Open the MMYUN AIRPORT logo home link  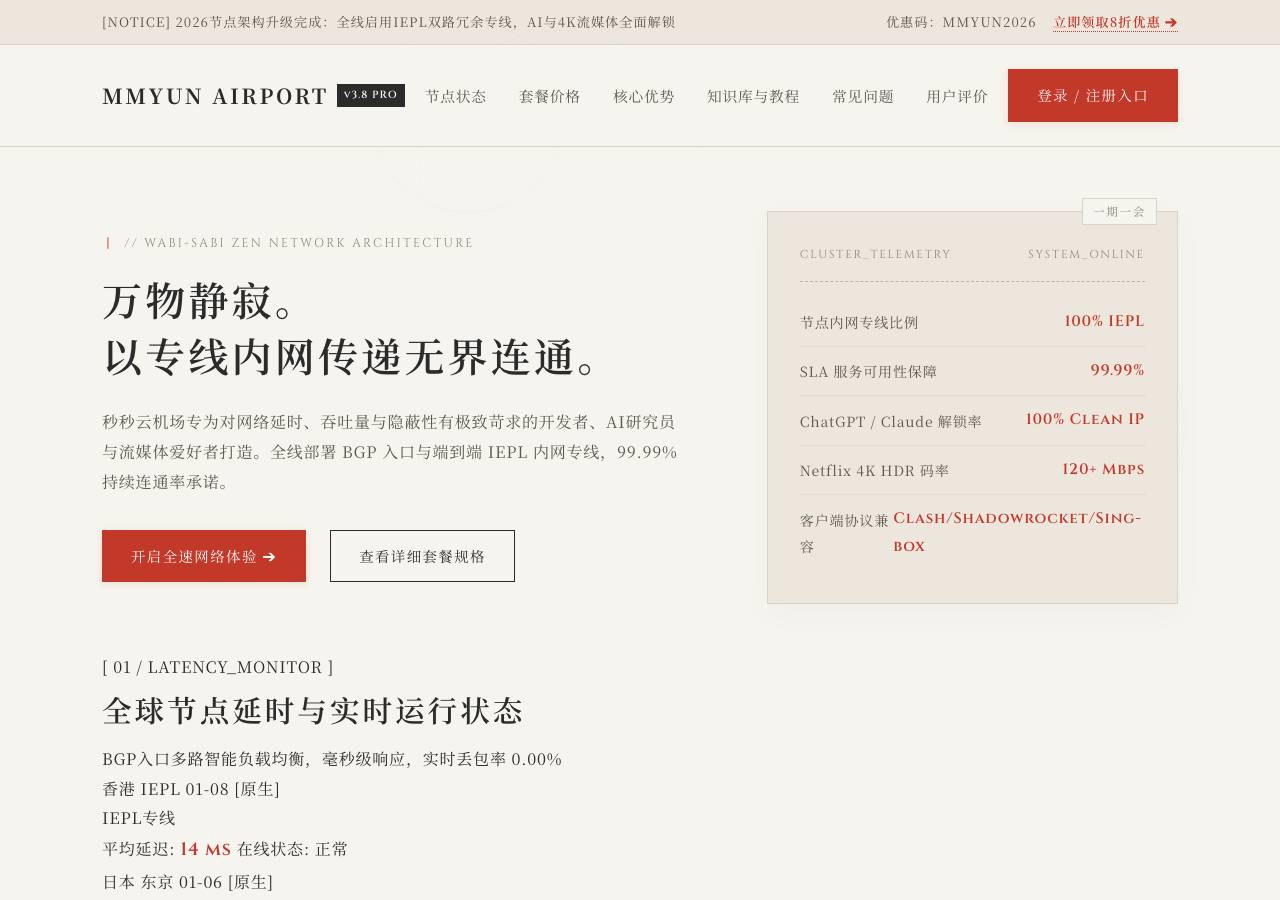(x=215, y=96)
